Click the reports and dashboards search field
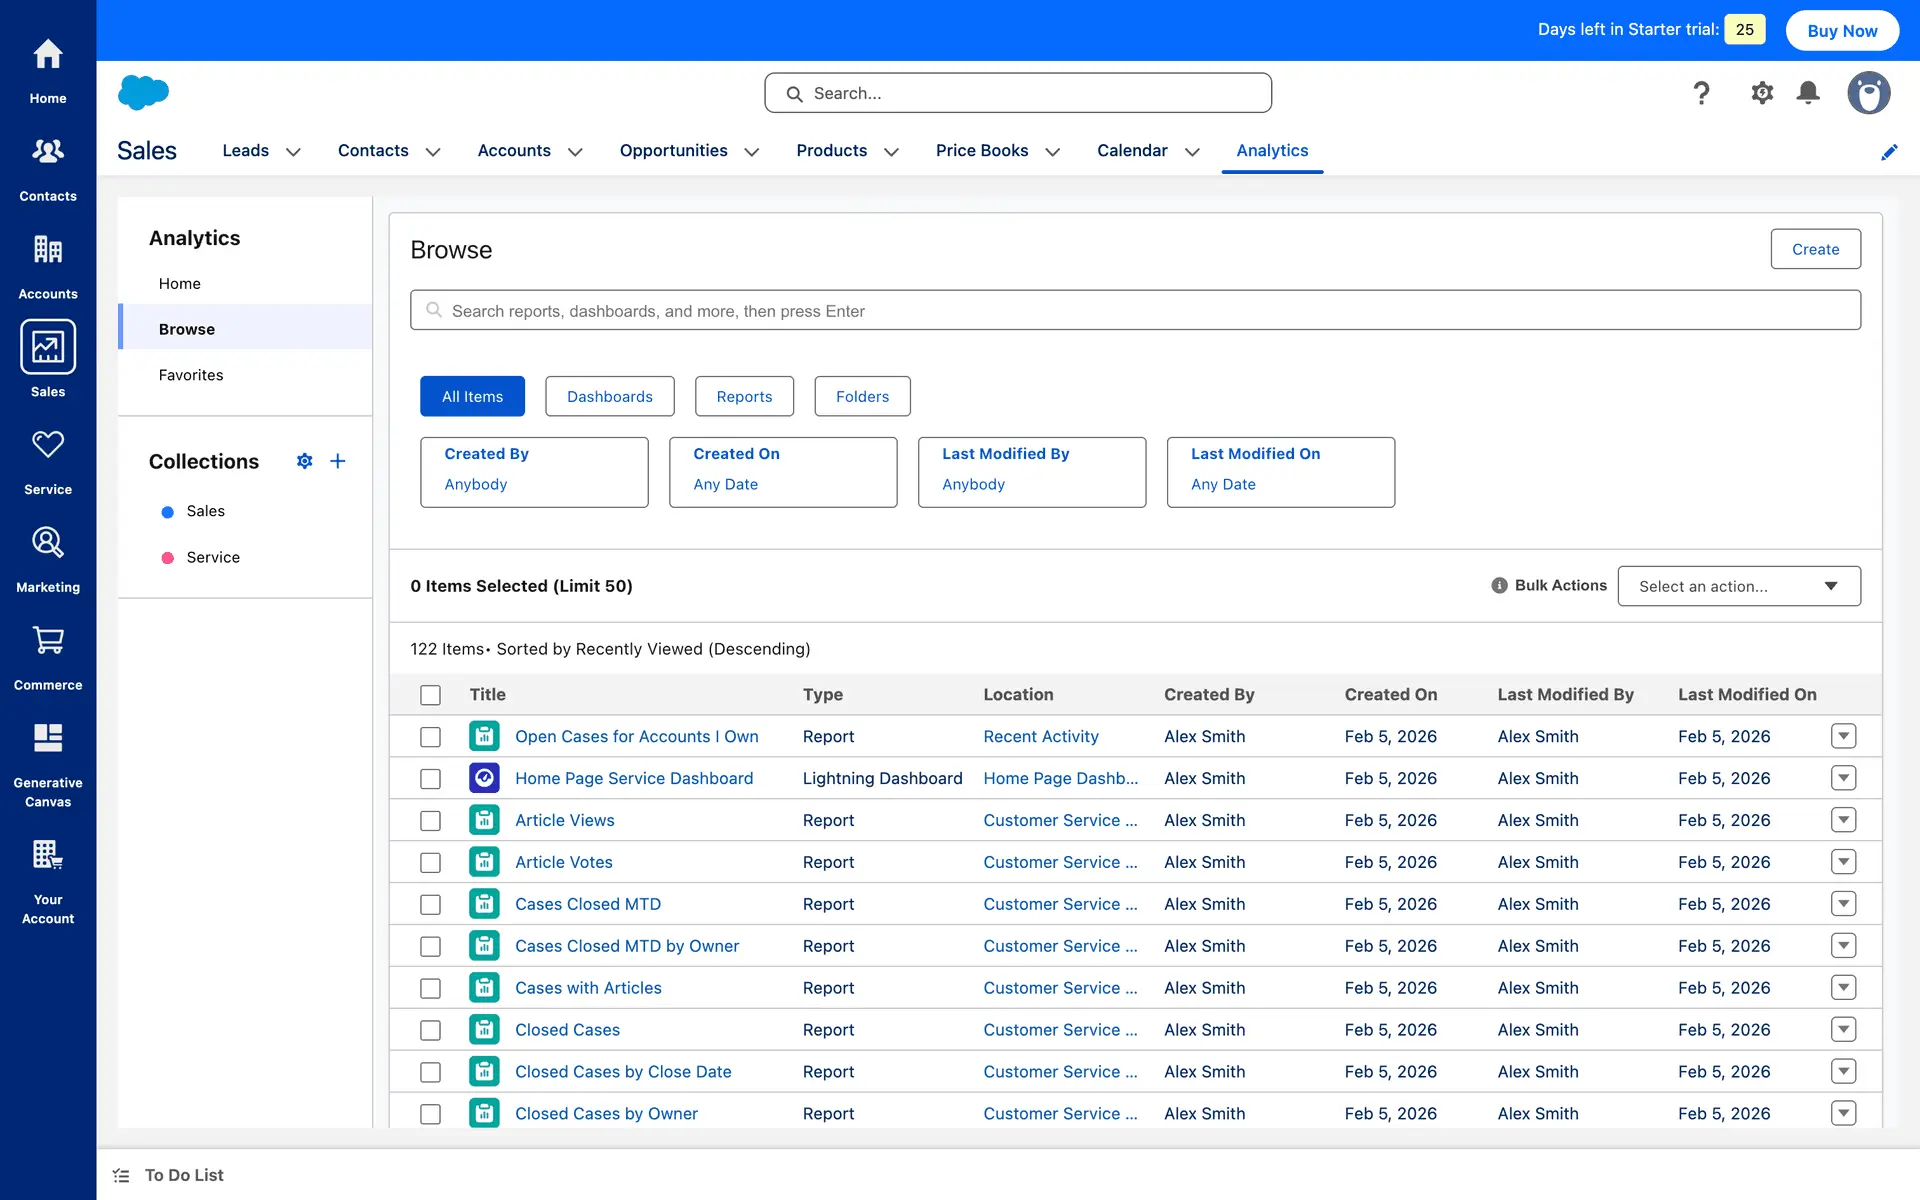Viewport: 1920px width, 1200px height. click(1135, 311)
